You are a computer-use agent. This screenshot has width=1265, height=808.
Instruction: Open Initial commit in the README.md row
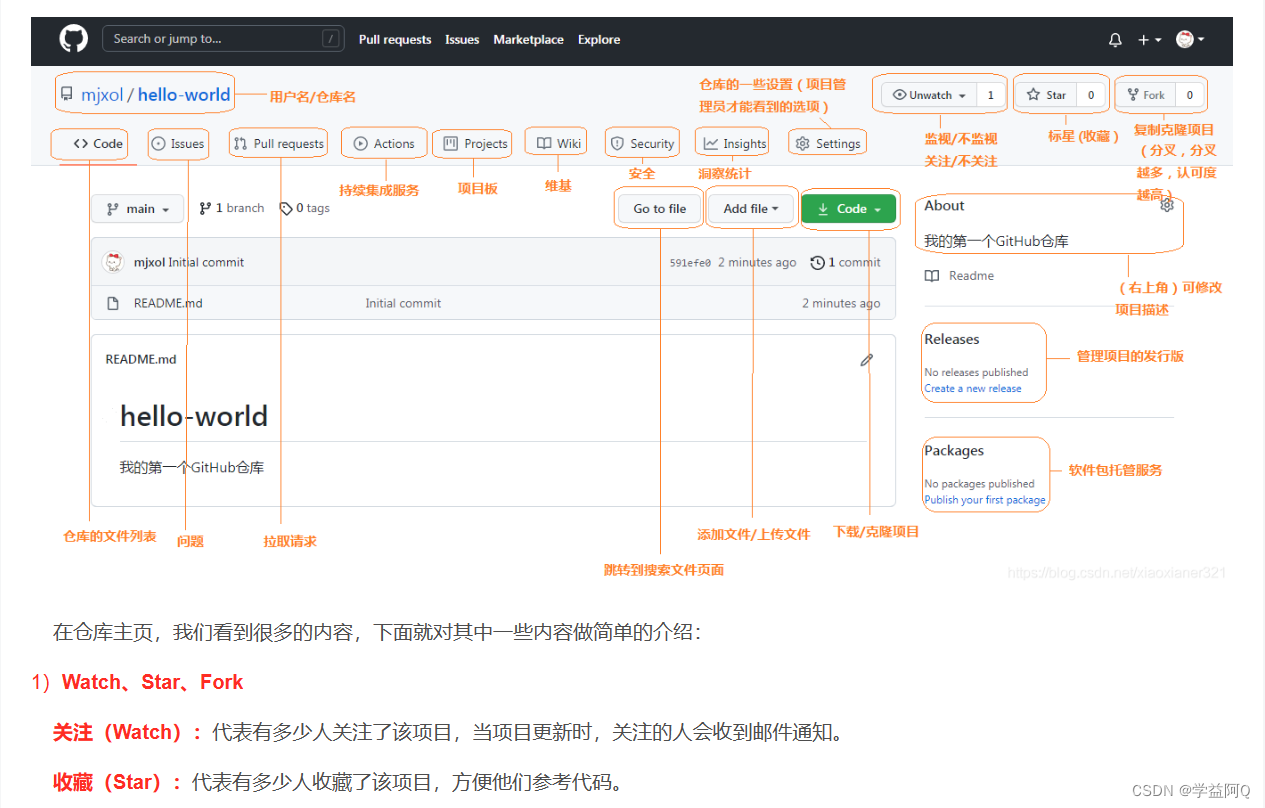[x=403, y=303]
